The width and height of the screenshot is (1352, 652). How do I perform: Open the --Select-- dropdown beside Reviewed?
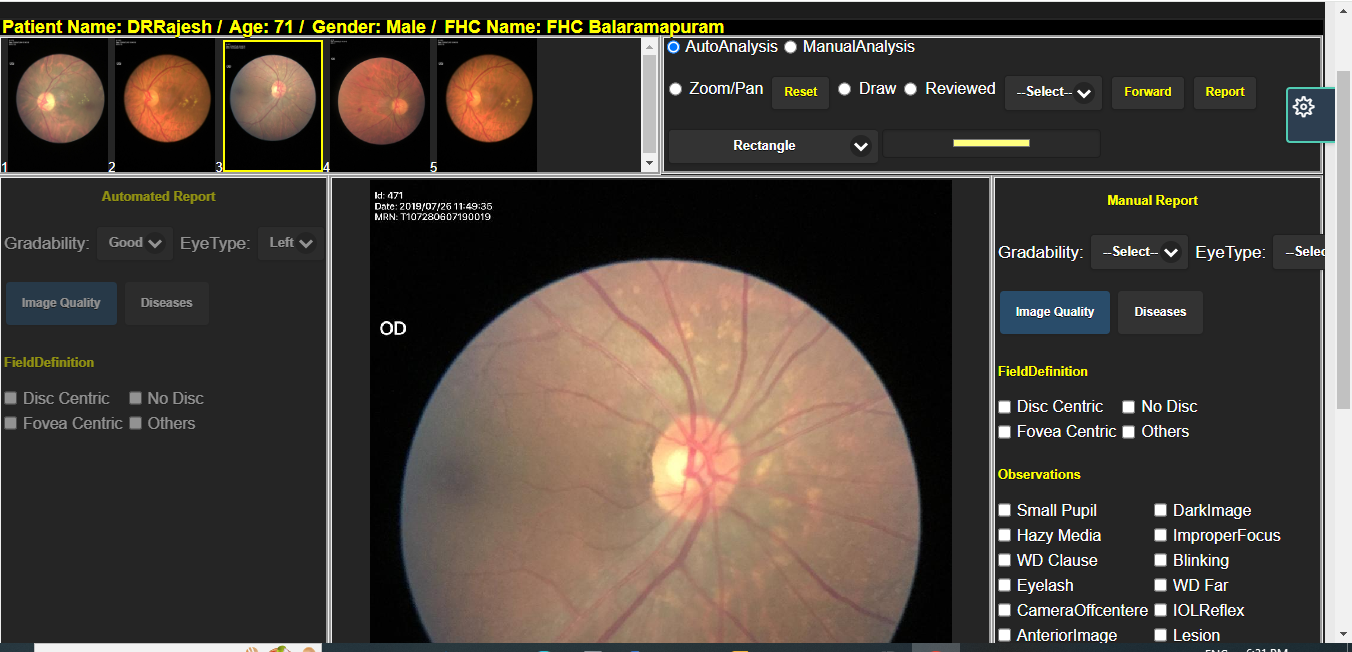point(1053,92)
